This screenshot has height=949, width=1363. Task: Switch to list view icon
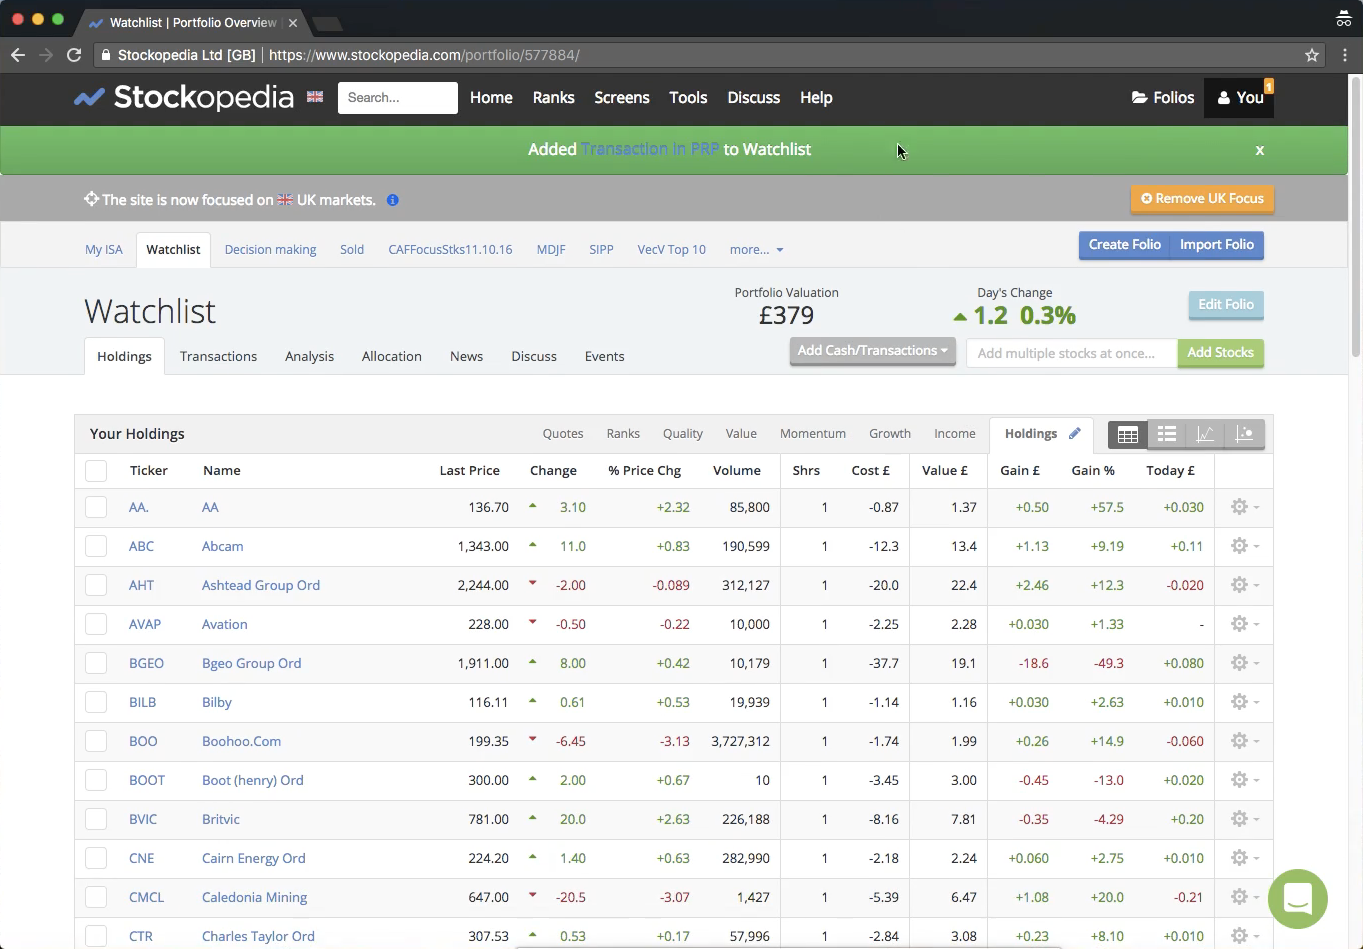click(1167, 434)
